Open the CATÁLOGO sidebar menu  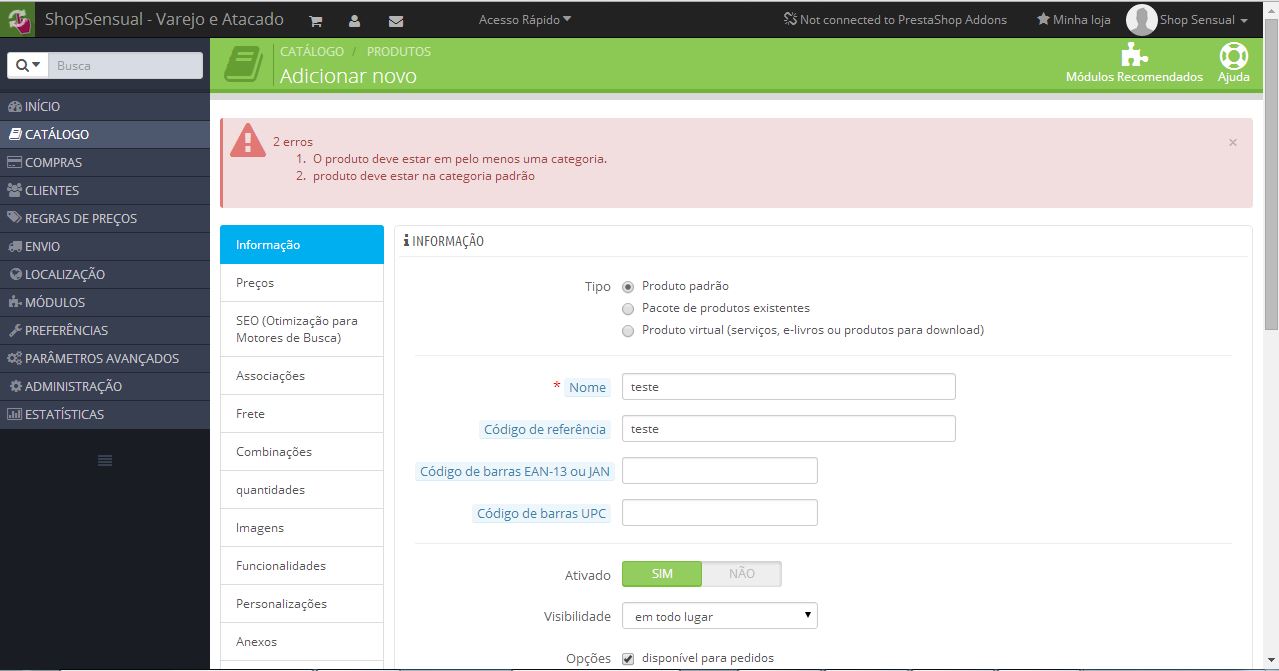point(105,134)
